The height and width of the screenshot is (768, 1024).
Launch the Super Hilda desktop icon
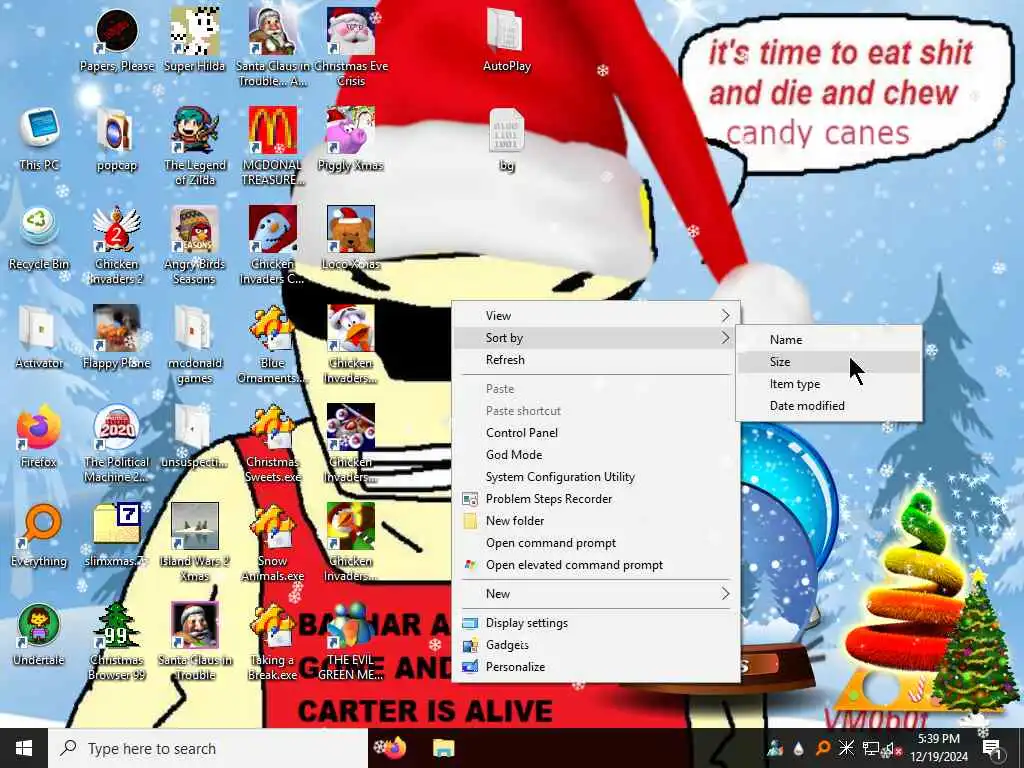[195, 40]
